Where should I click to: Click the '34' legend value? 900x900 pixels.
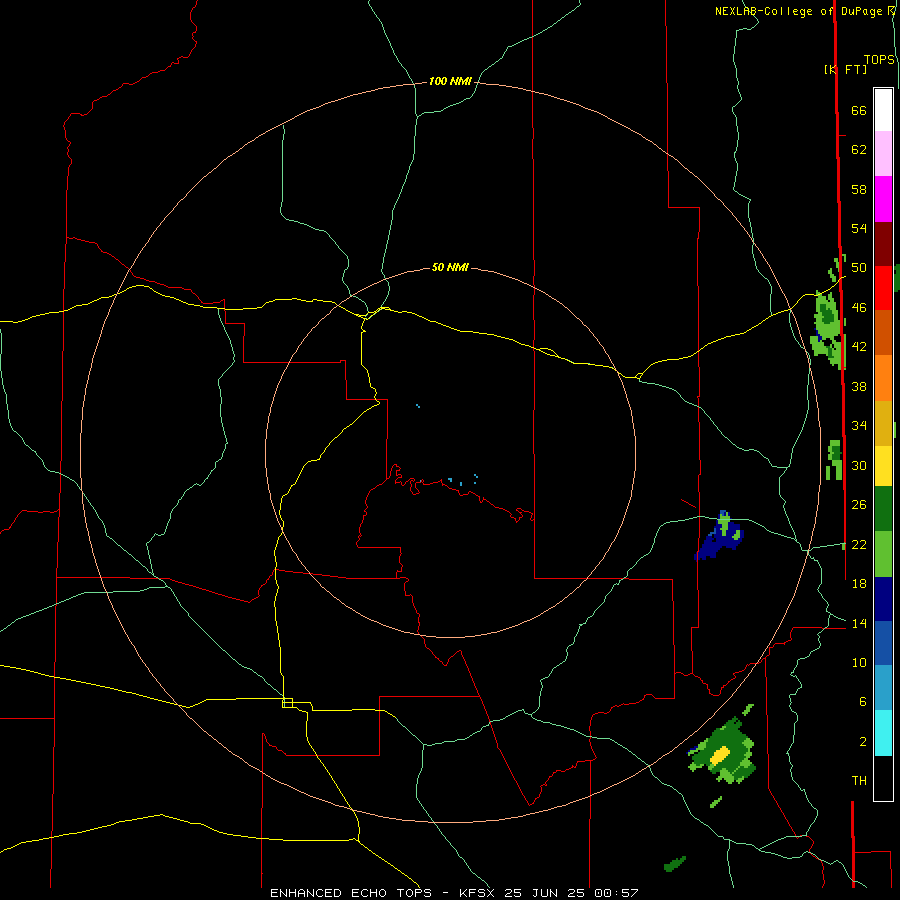[x=859, y=426]
